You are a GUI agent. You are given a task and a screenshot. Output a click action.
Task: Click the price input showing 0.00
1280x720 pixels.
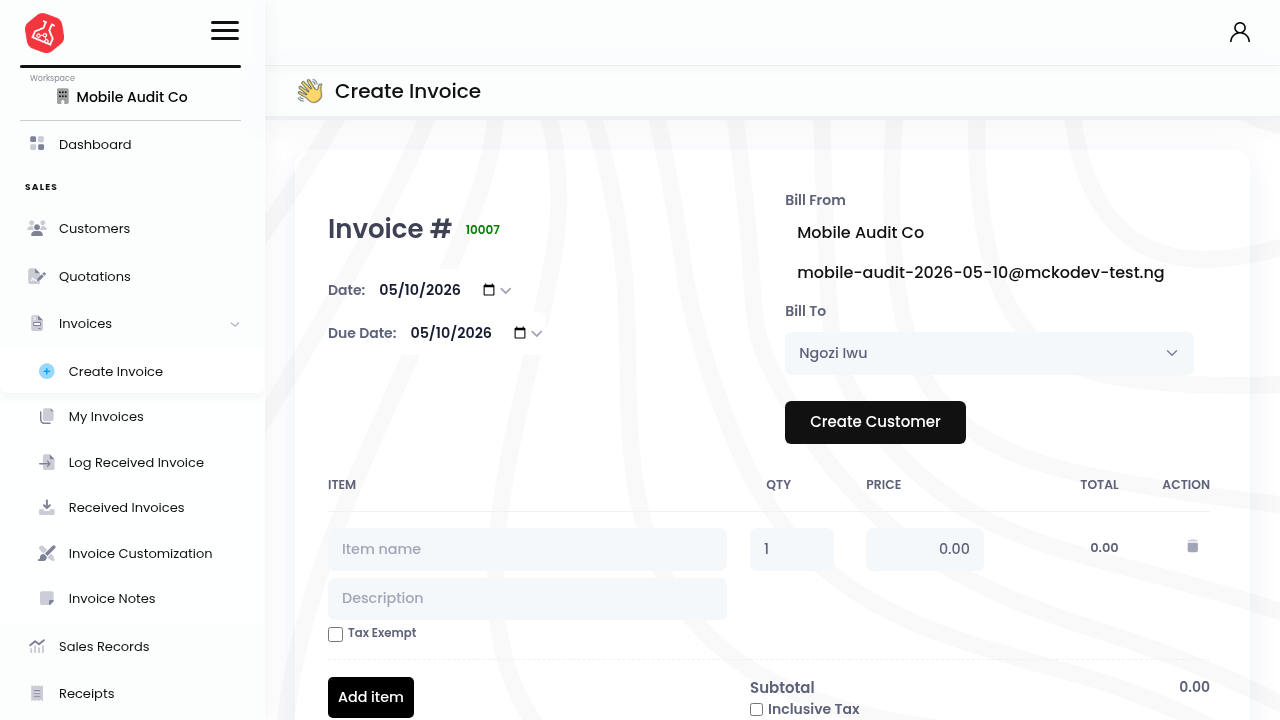pyautogui.click(x=925, y=549)
